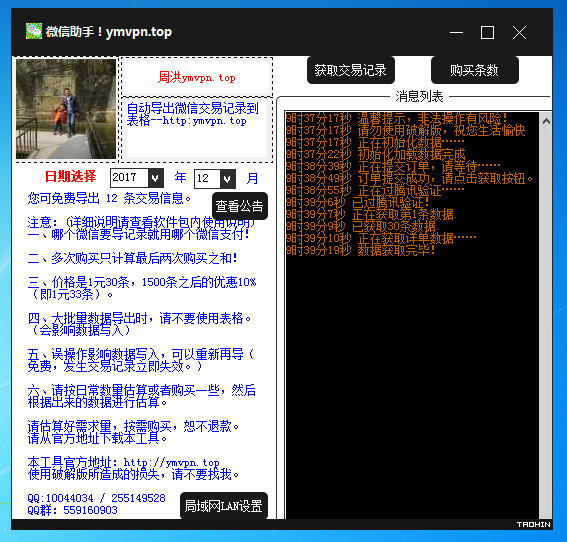Click the log line 正在获取第1条数据
This screenshot has width=567, height=542.
pyautogui.click(x=371, y=214)
